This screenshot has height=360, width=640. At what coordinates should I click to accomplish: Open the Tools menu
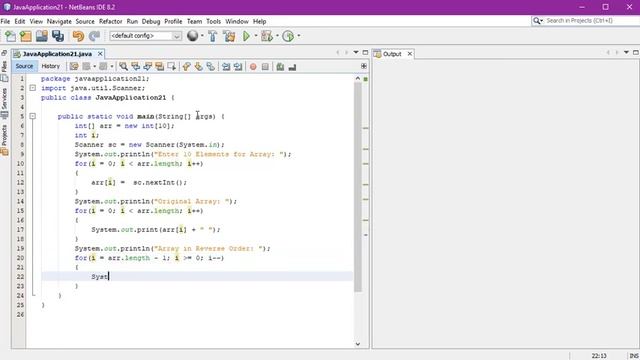213,21
